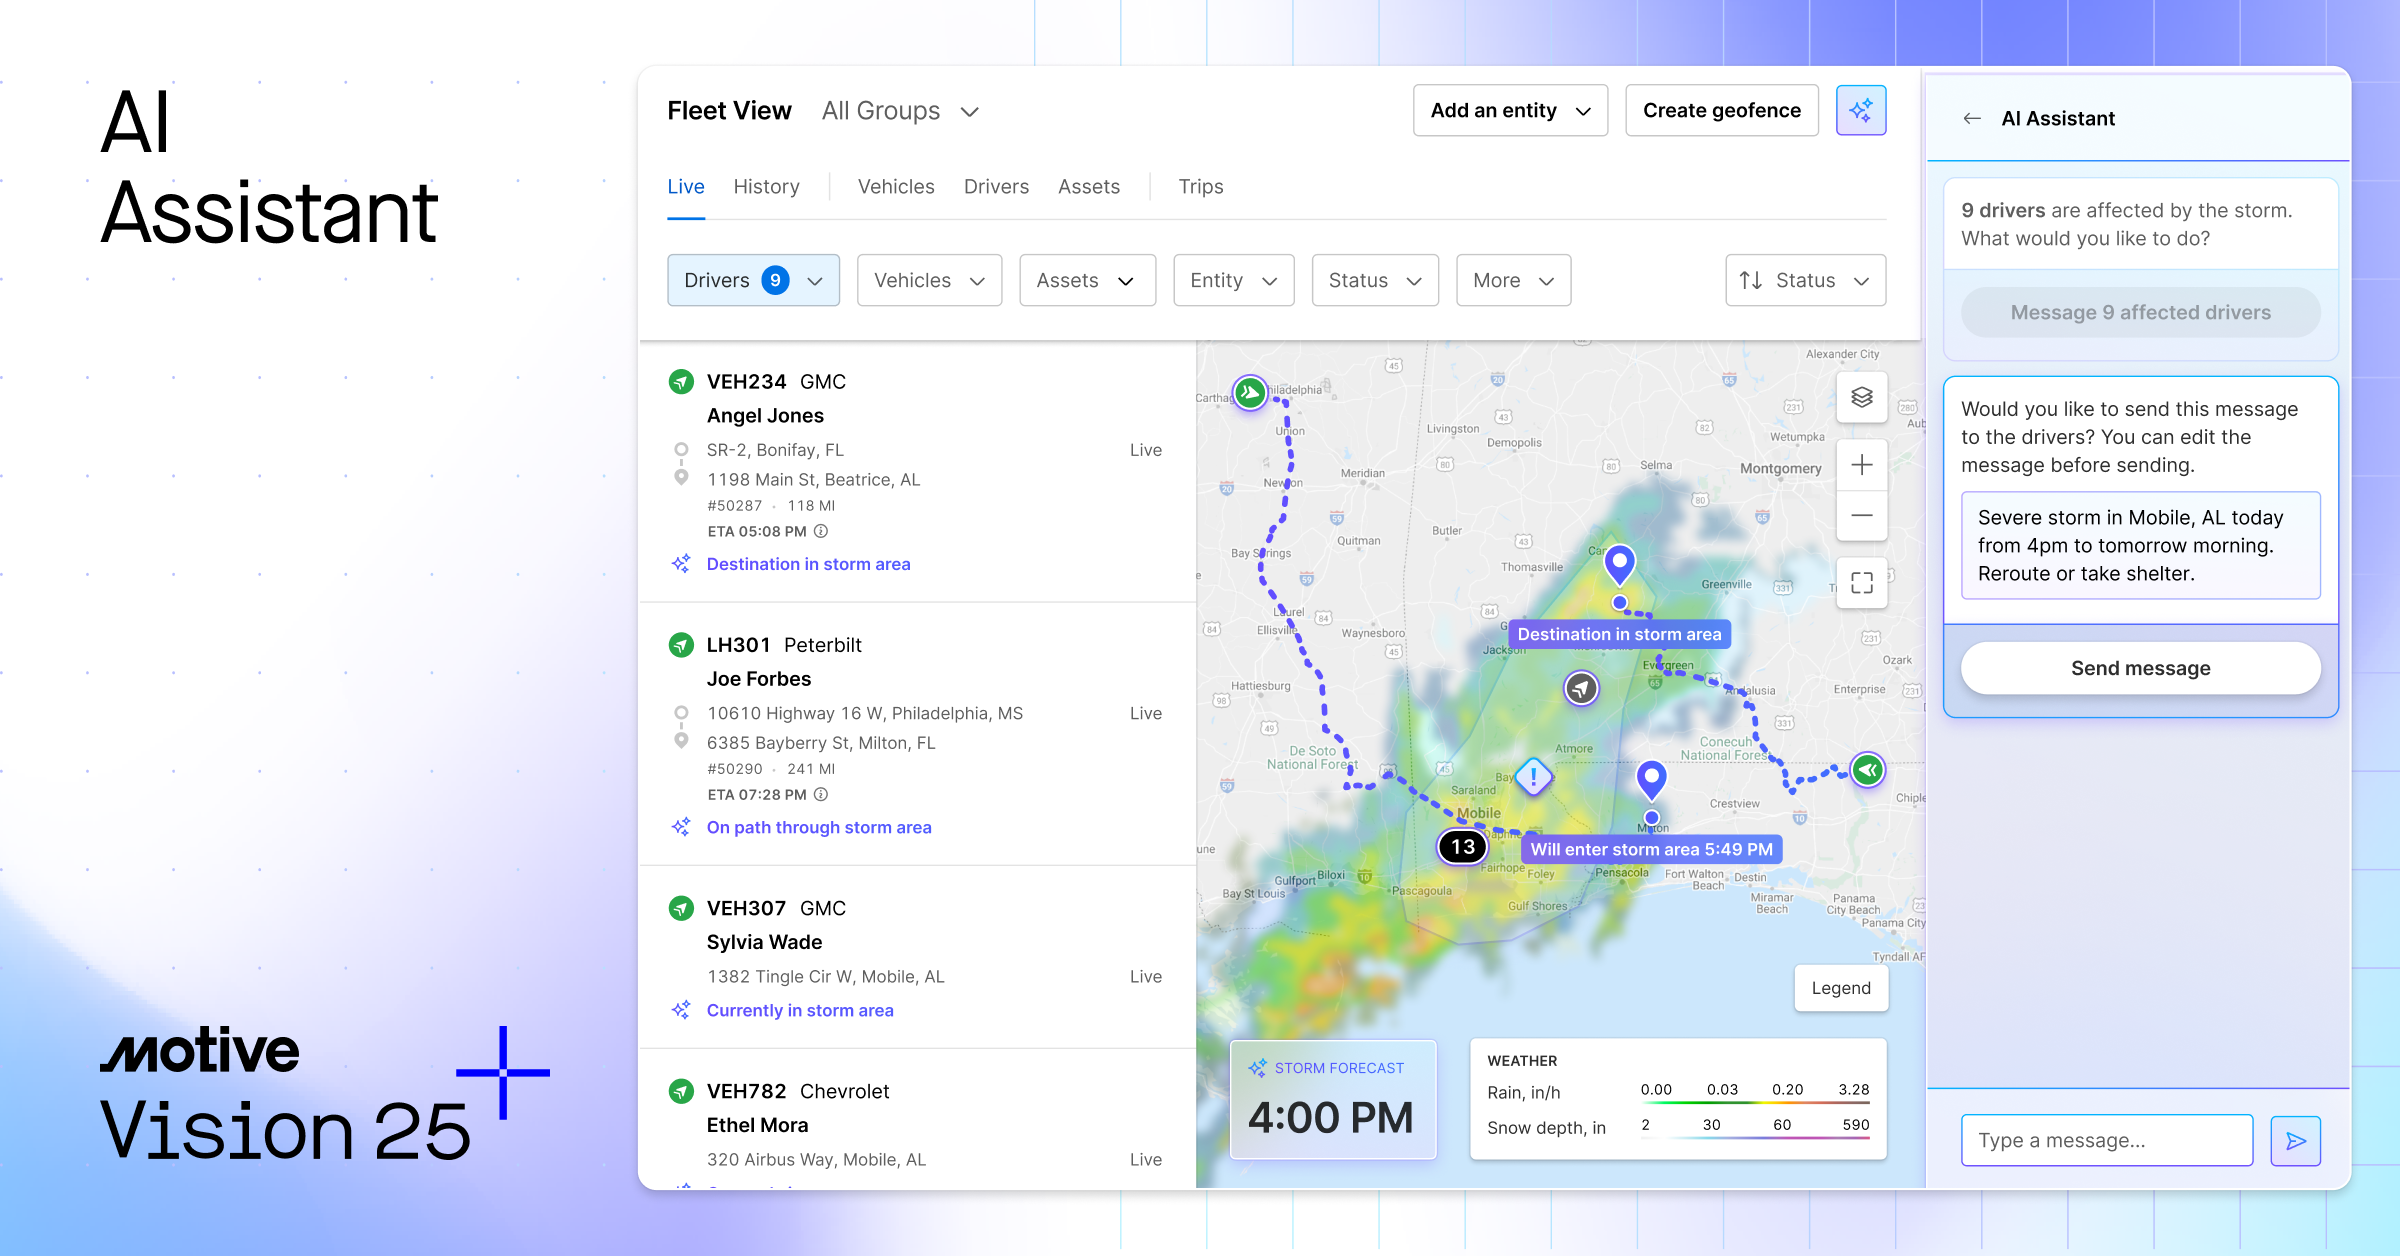Expand the map to fullscreen
Image resolution: width=2400 pixels, height=1256 pixels.
point(1861,582)
